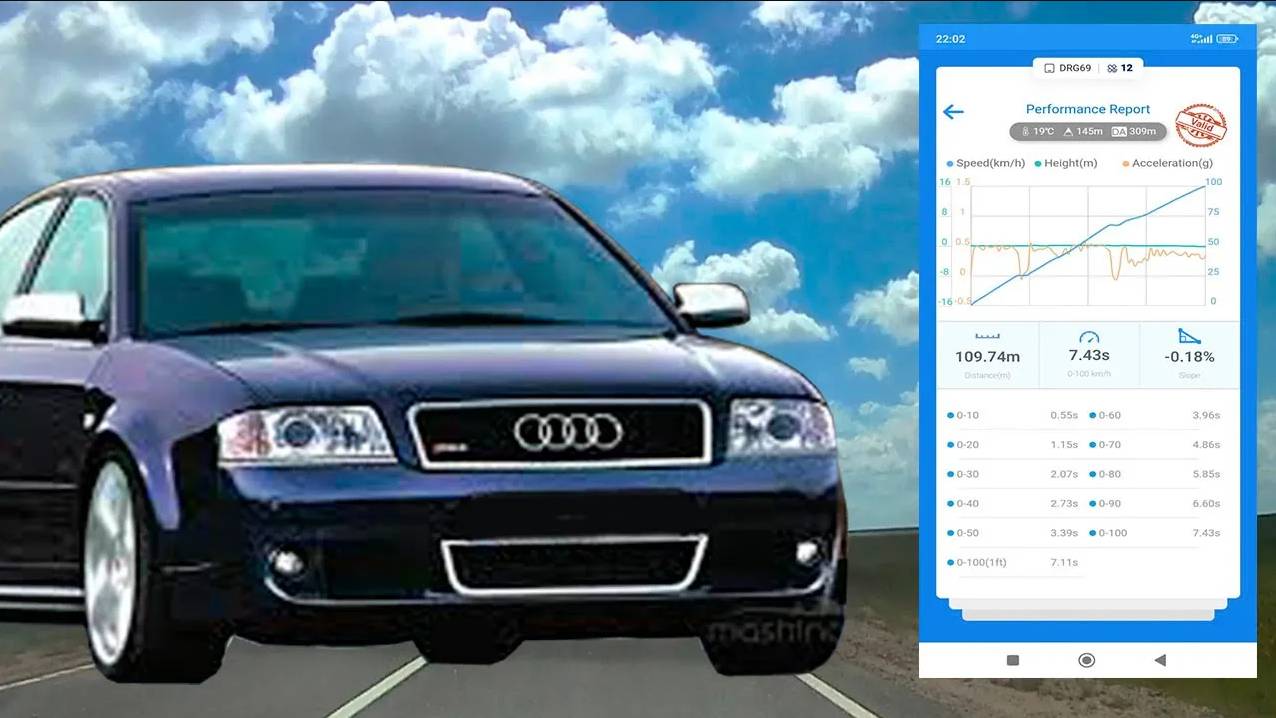
Task: Select the 0-60 split row
Action: [1154, 415]
